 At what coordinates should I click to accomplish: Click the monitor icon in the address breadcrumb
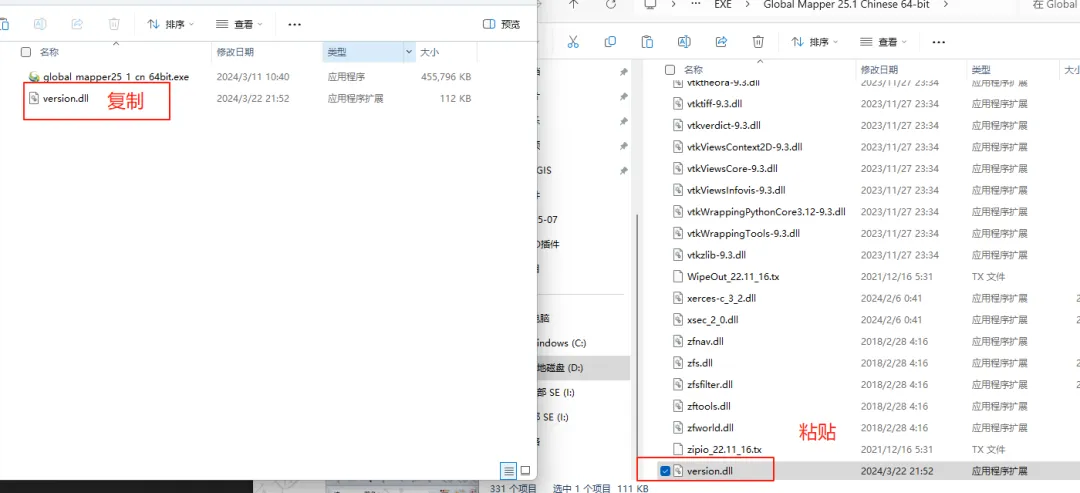pos(649,4)
